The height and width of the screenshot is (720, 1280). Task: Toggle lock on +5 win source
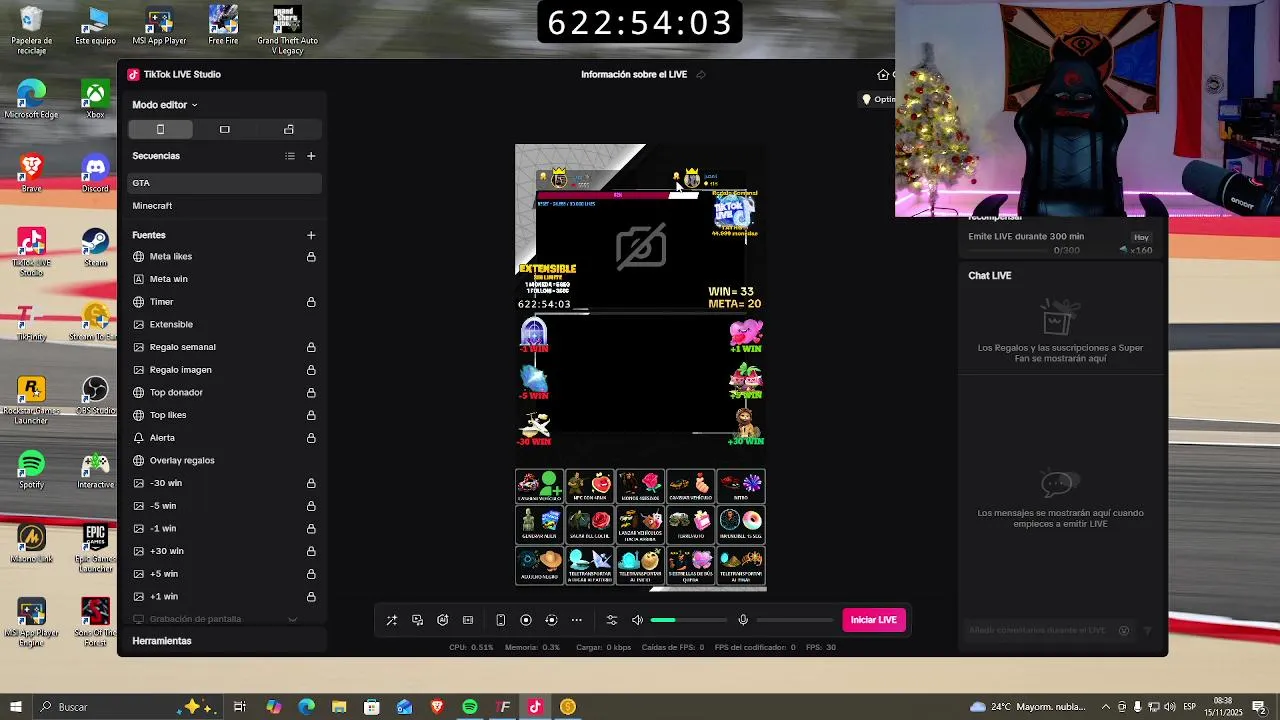point(311,574)
